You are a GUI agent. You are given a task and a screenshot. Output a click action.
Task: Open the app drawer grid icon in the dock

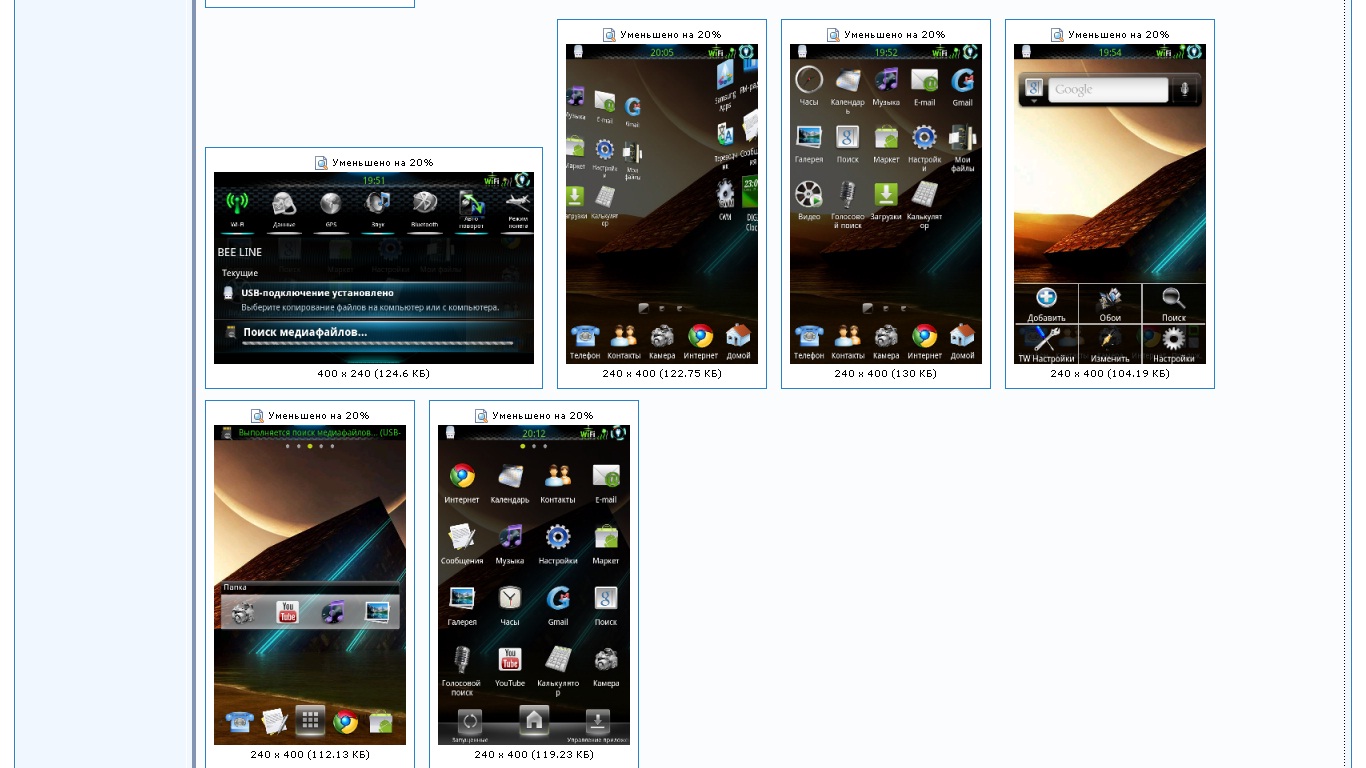point(310,720)
